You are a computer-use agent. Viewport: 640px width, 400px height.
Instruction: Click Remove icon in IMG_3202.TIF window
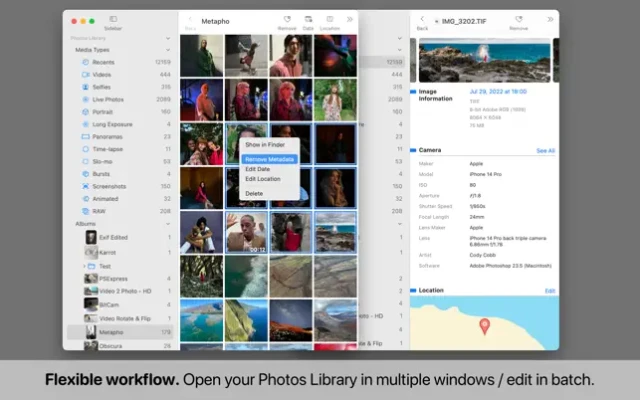coord(518,19)
